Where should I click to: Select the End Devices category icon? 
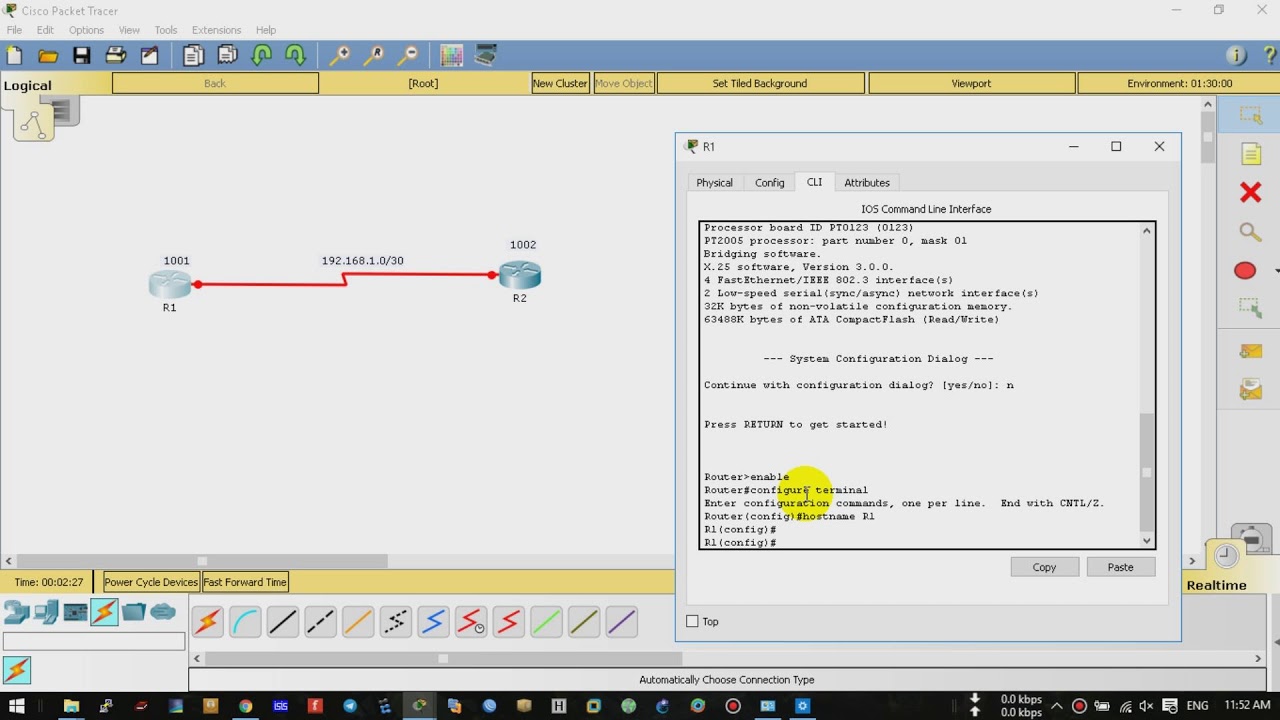[46, 612]
